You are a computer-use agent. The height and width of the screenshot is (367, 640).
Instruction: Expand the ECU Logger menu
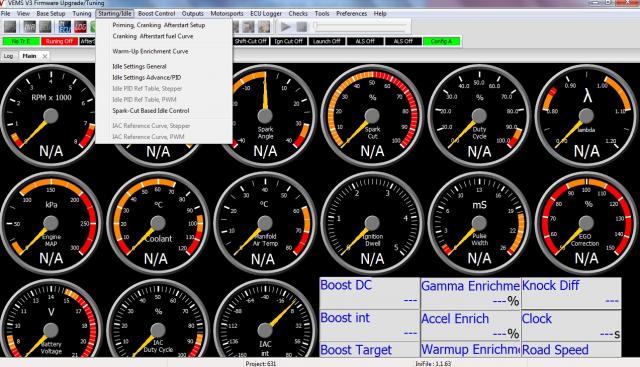point(266,13)
